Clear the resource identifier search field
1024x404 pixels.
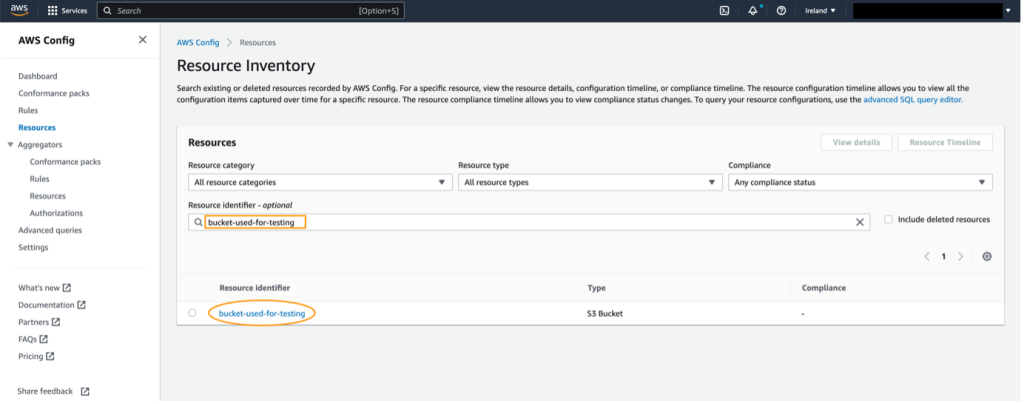(860, 223)
